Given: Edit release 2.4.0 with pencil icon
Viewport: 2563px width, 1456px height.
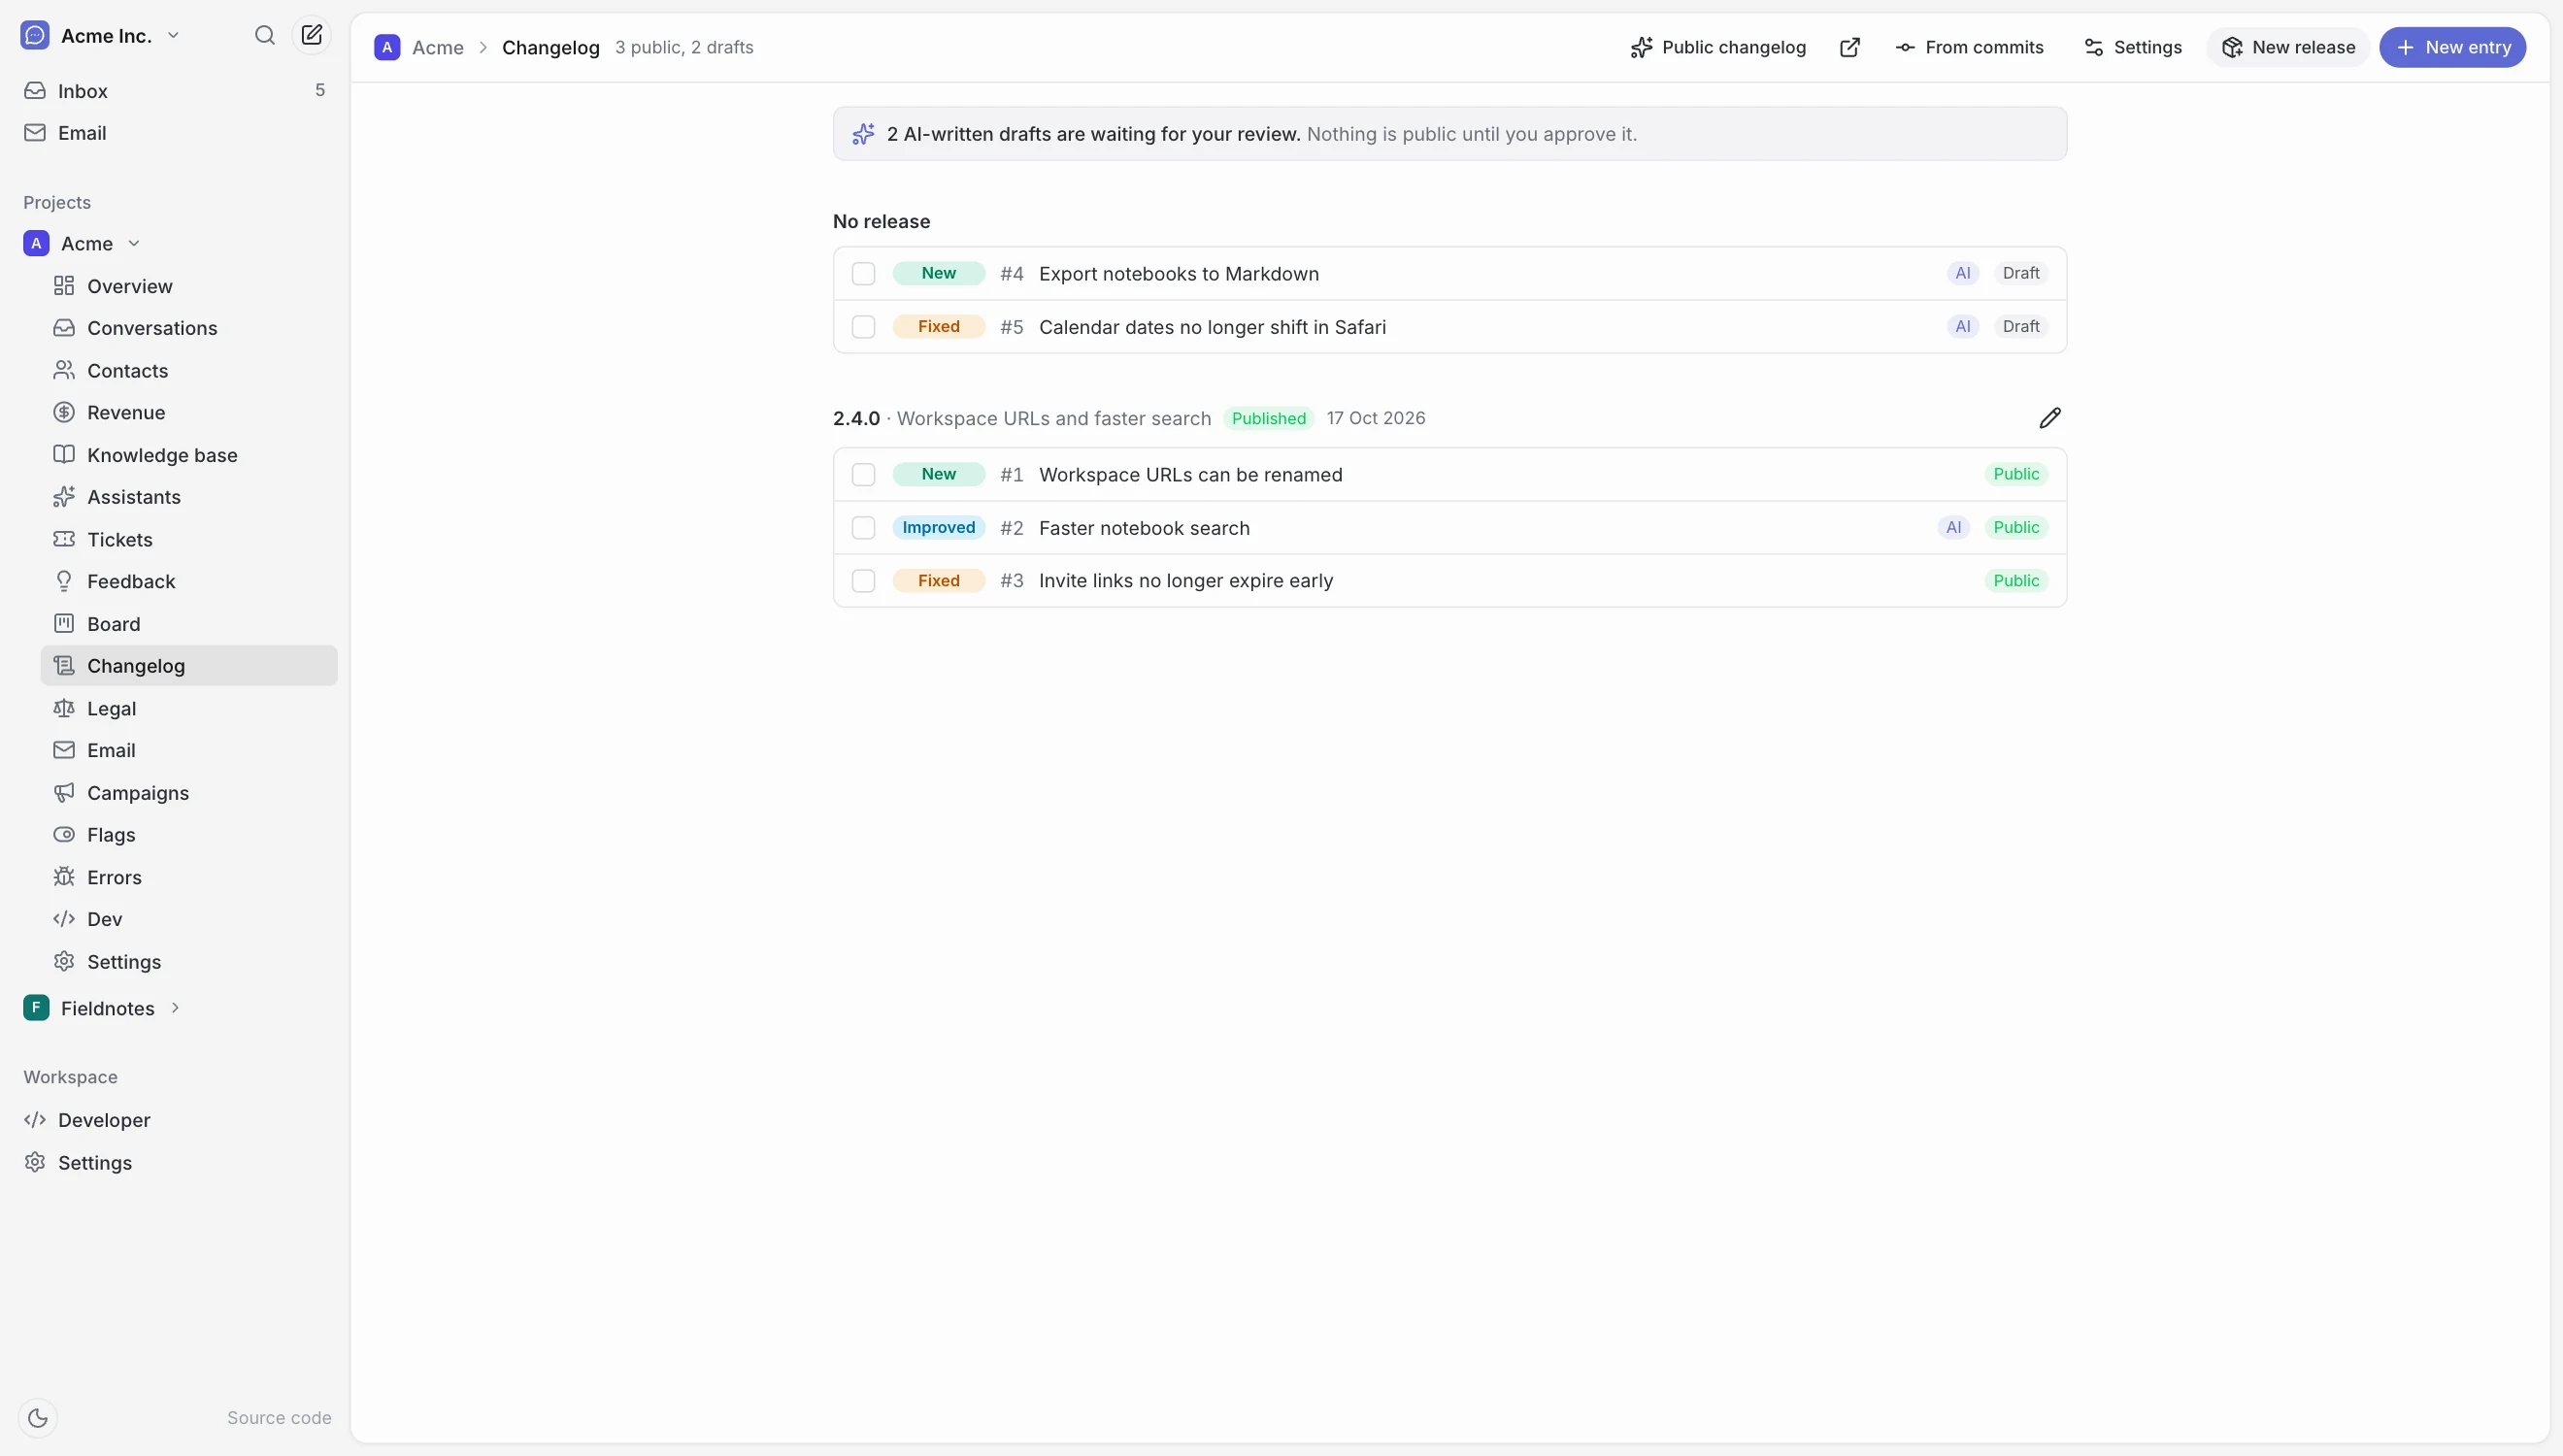Looking at the screenshot, I should (x=2050, y=418).
